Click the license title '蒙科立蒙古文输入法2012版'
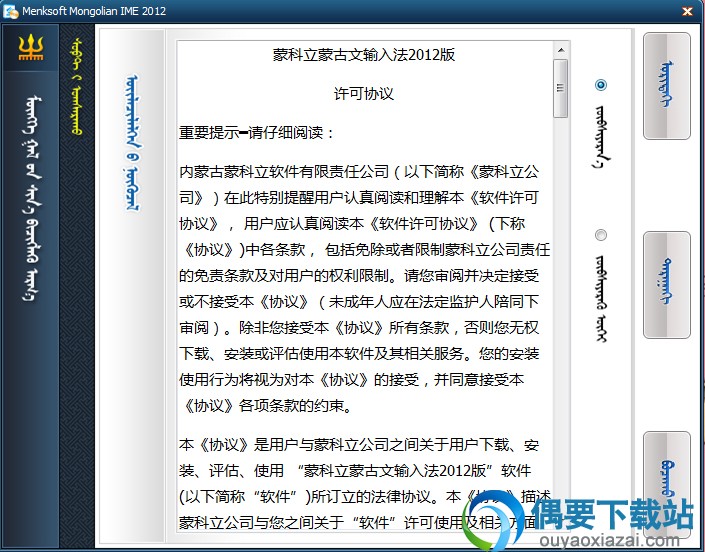 (x=364, y=55)
